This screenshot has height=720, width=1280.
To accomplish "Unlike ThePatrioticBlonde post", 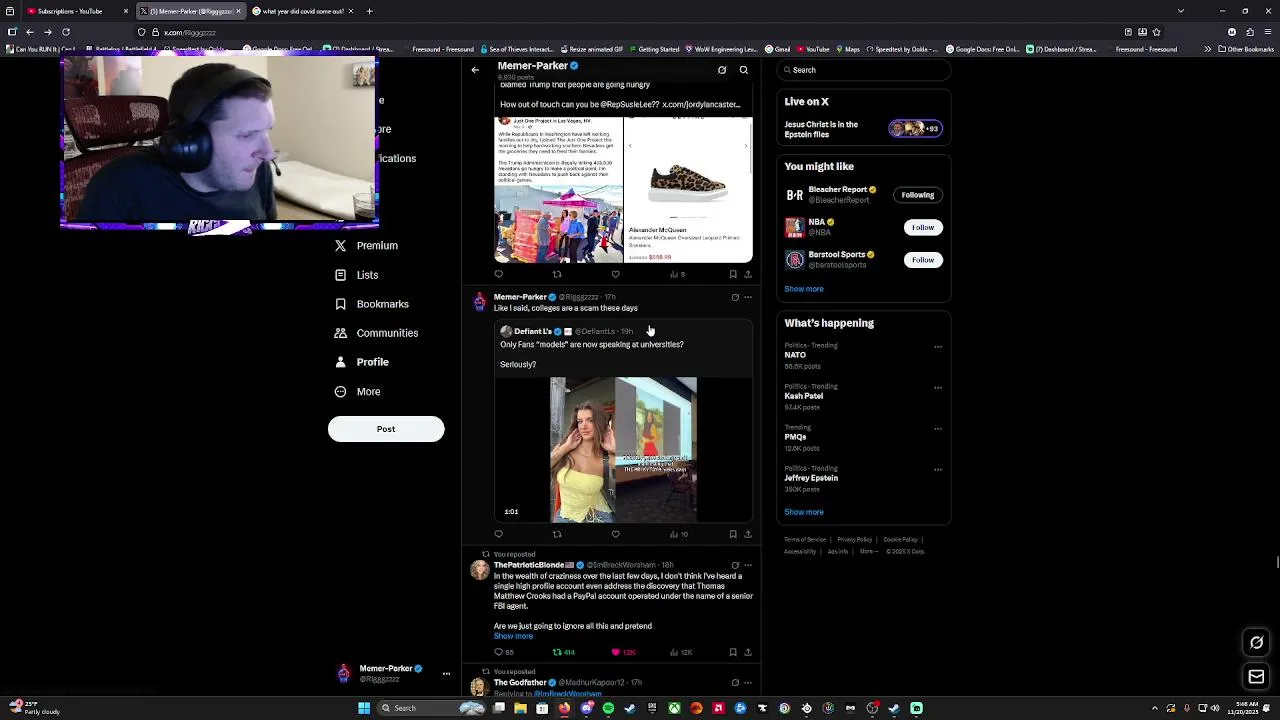I will tap(622, 652).
